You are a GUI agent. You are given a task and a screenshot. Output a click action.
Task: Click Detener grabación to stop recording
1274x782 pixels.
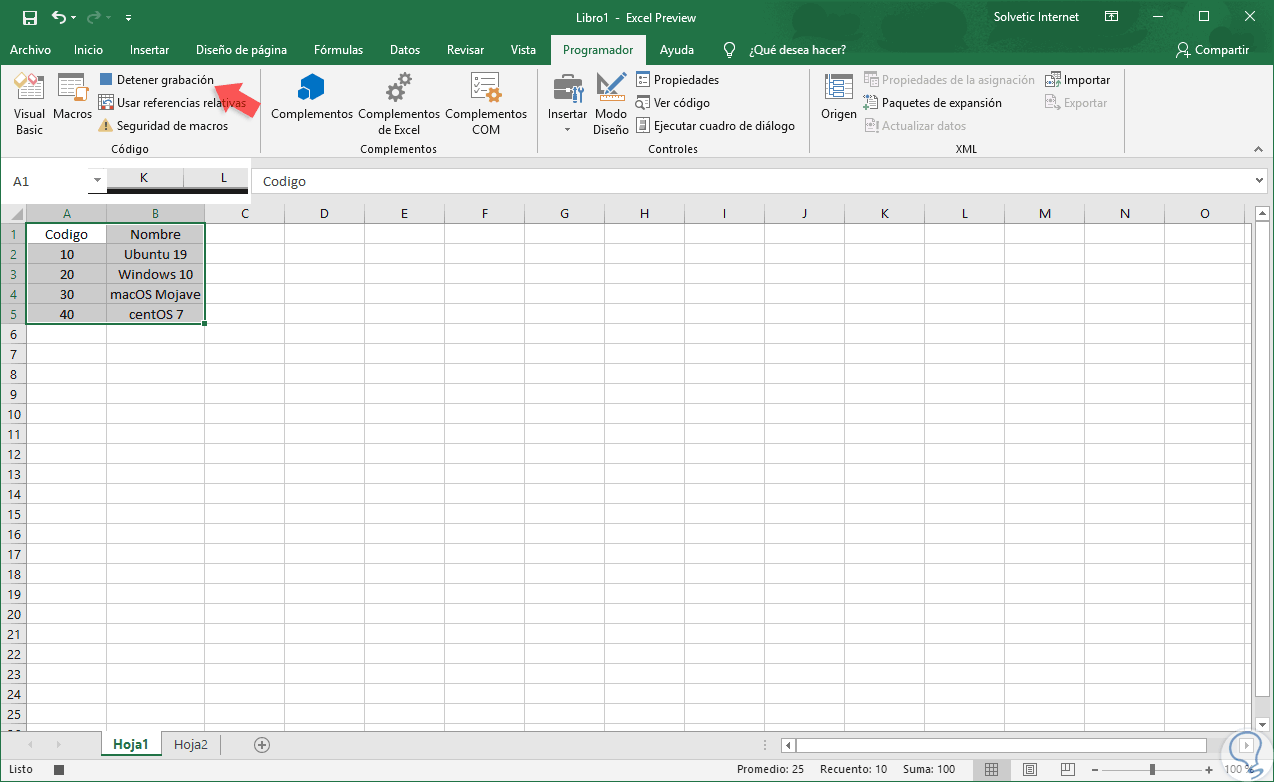(162, 79)
